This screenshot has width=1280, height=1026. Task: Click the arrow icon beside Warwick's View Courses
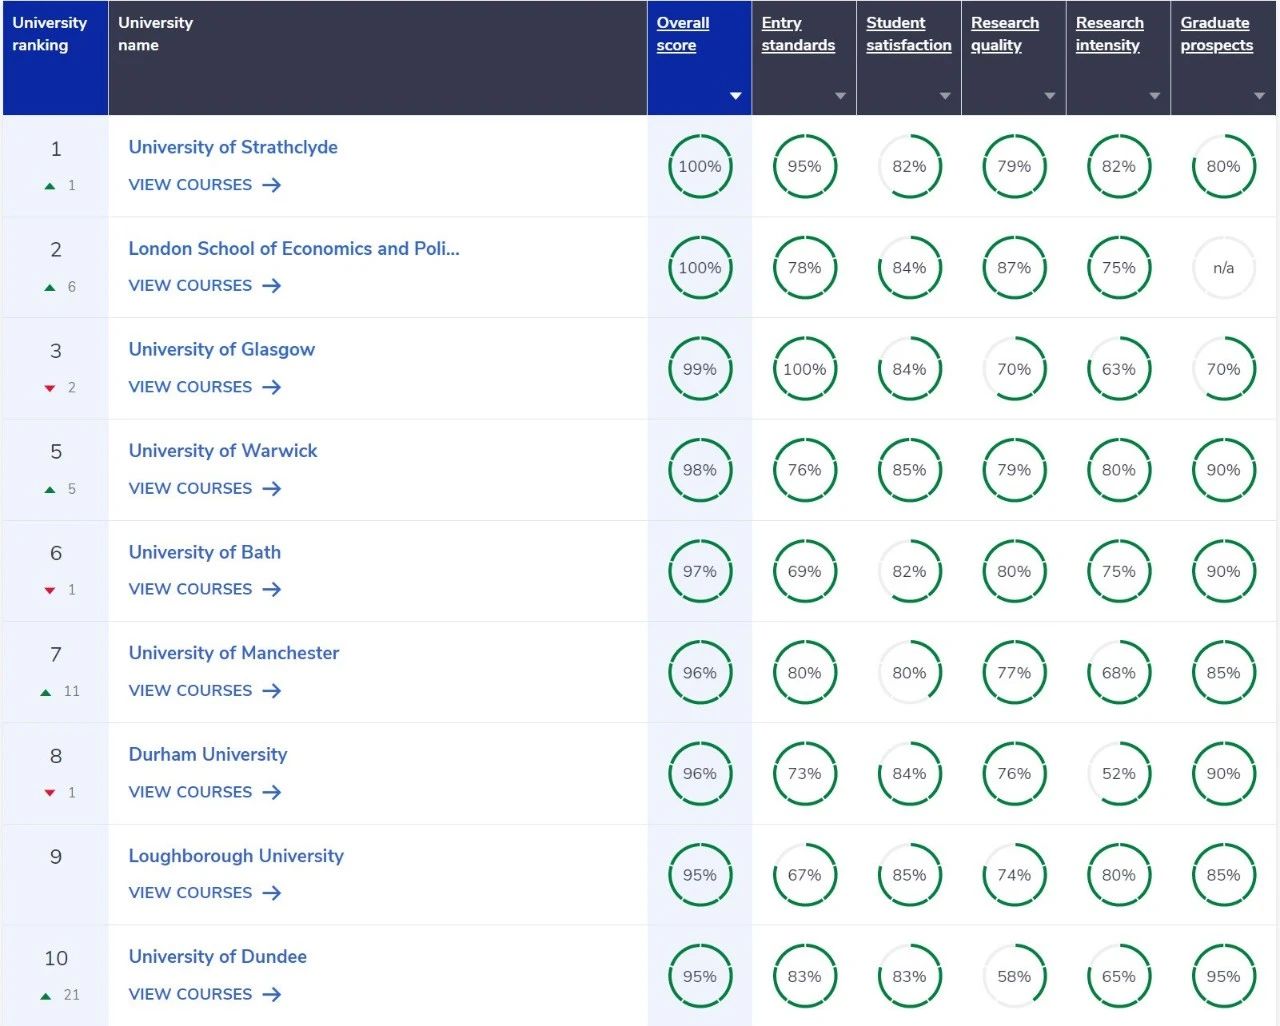[x=271, y=489]
